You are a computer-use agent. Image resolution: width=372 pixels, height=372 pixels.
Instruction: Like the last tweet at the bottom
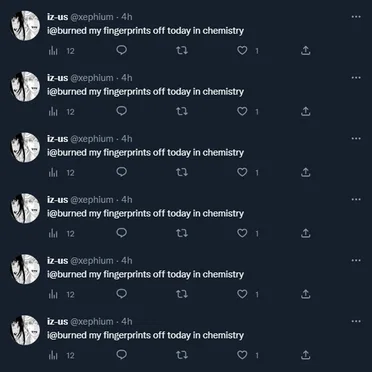242,355
